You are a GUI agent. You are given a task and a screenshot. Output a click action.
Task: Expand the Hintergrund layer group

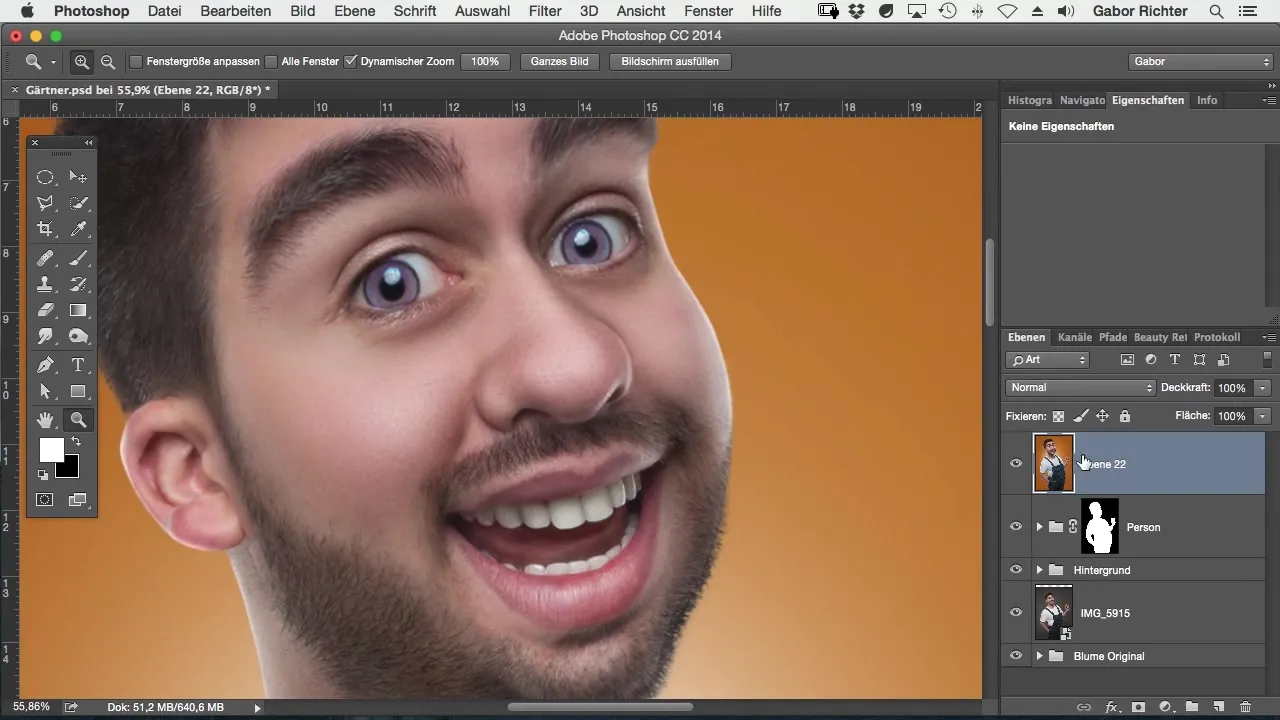tap(1040, 570)
